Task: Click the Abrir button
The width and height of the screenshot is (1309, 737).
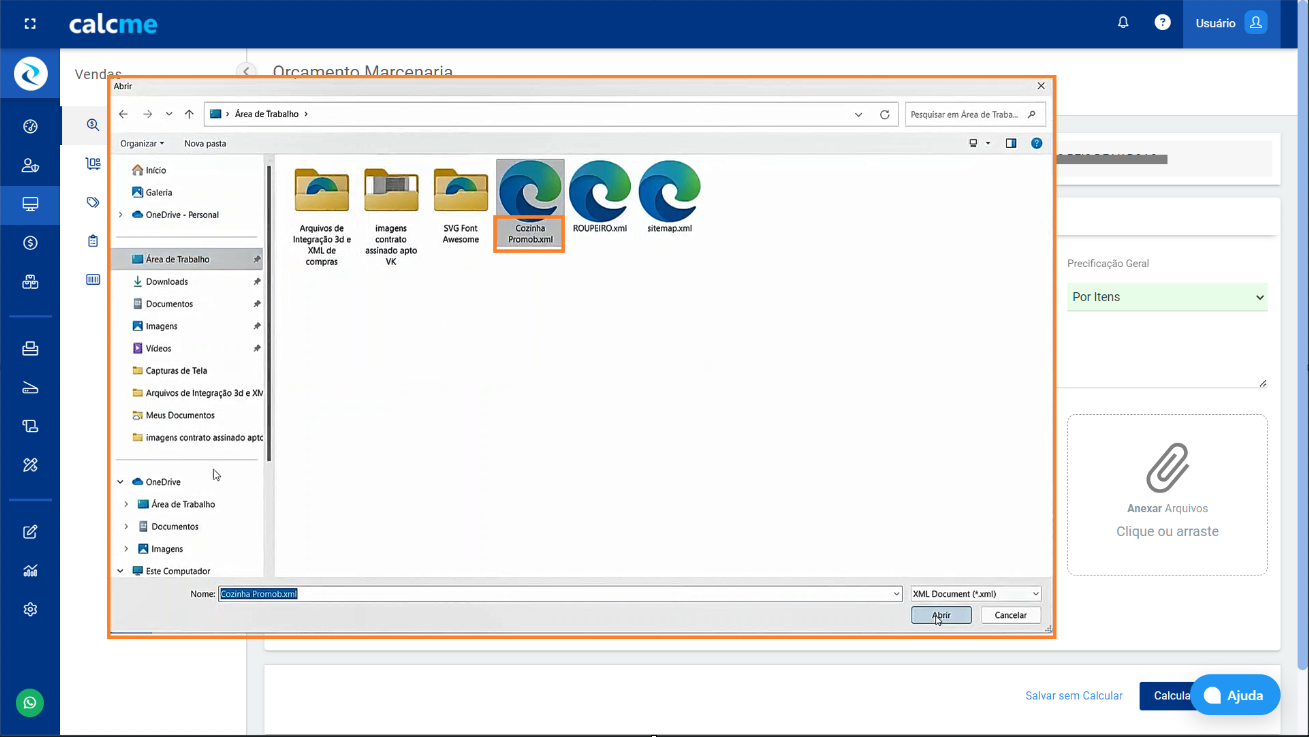Action: pyautogui.click(x=941, y=615)
